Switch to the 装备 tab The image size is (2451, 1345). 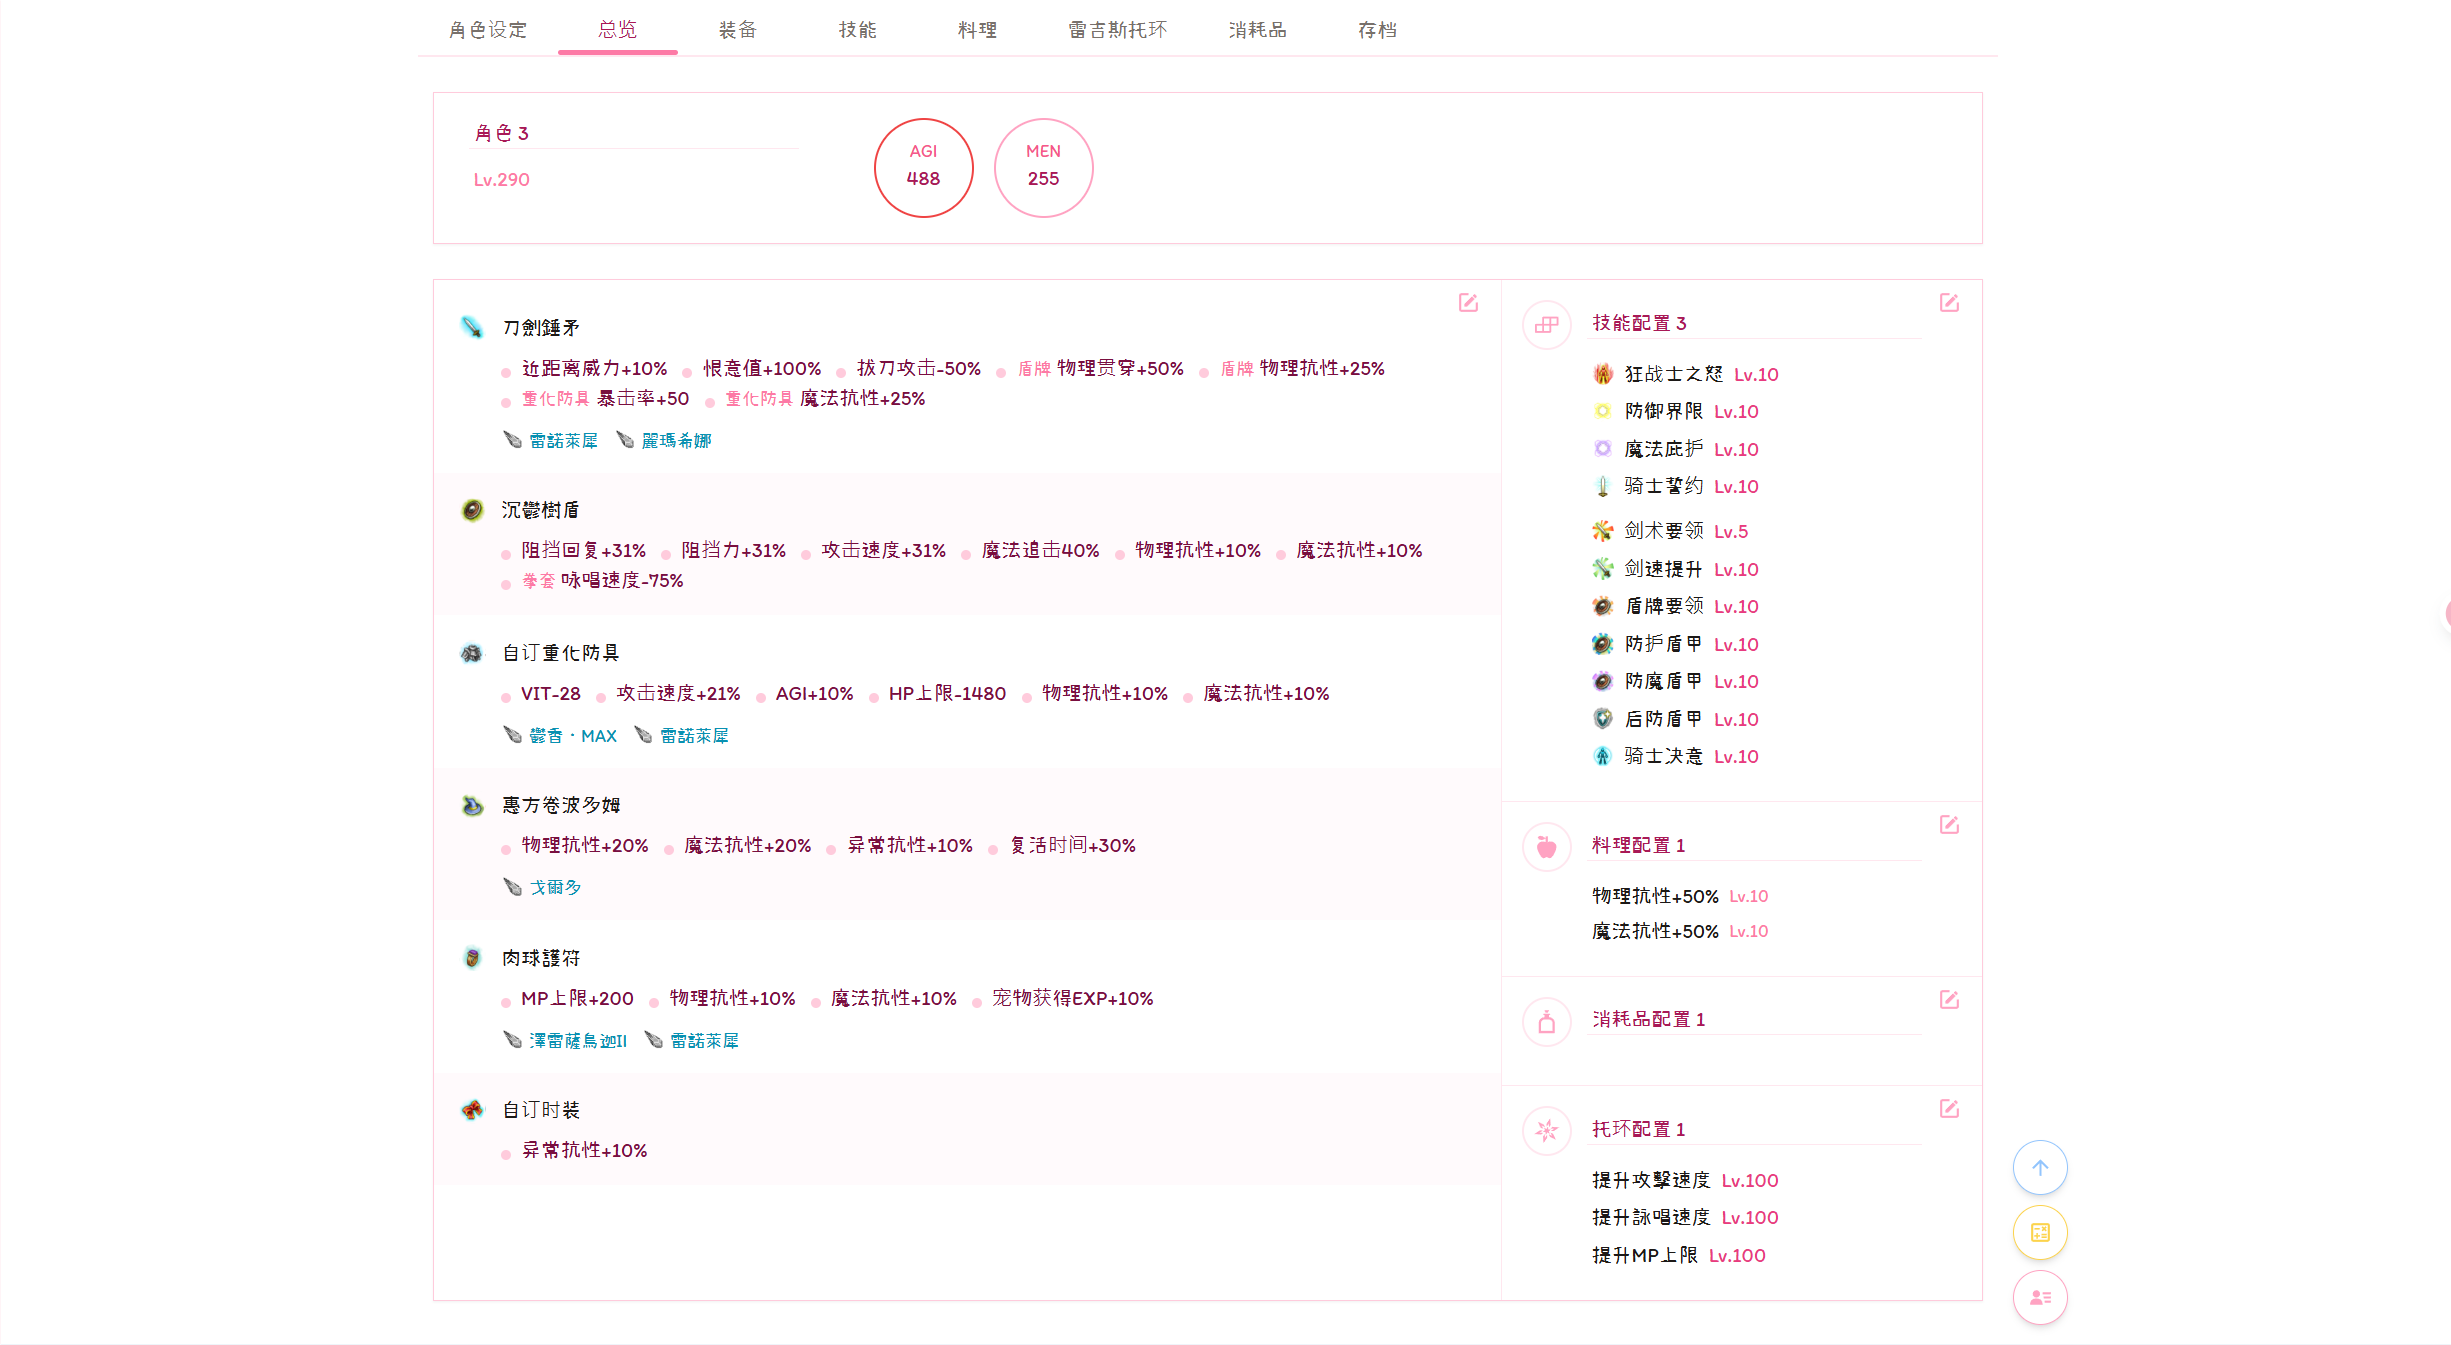pyautogui.click(x=738, y=30)
